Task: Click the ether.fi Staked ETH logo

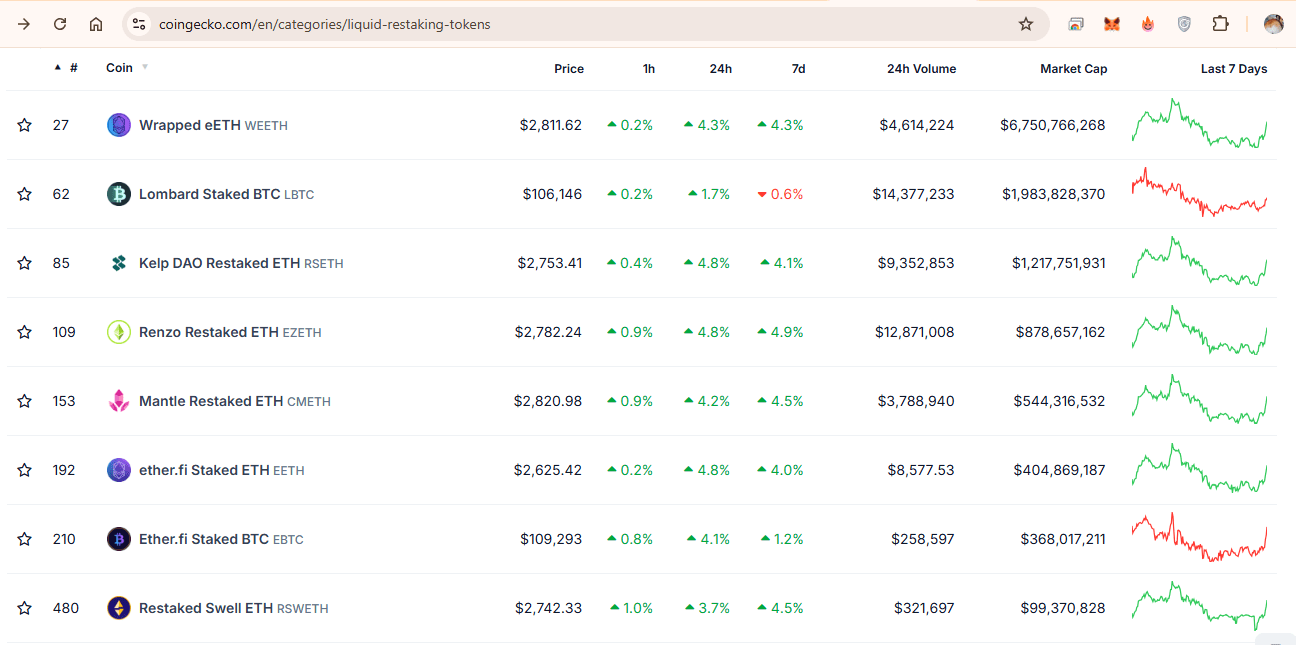Action: coord(119,470)
